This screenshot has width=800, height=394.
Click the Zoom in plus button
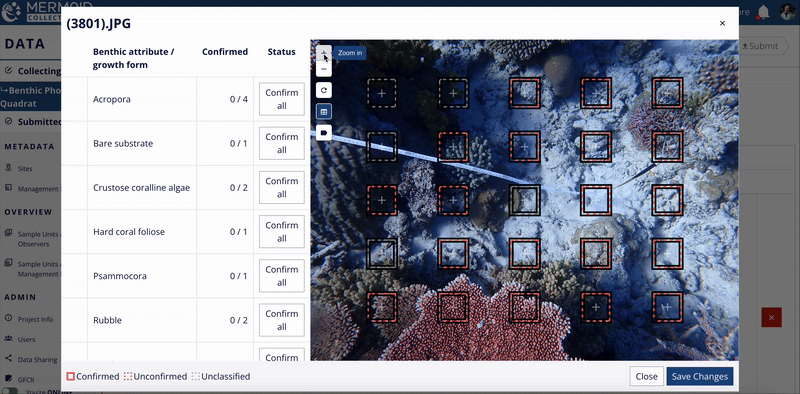pyautogui.click(x=323, y=53)
